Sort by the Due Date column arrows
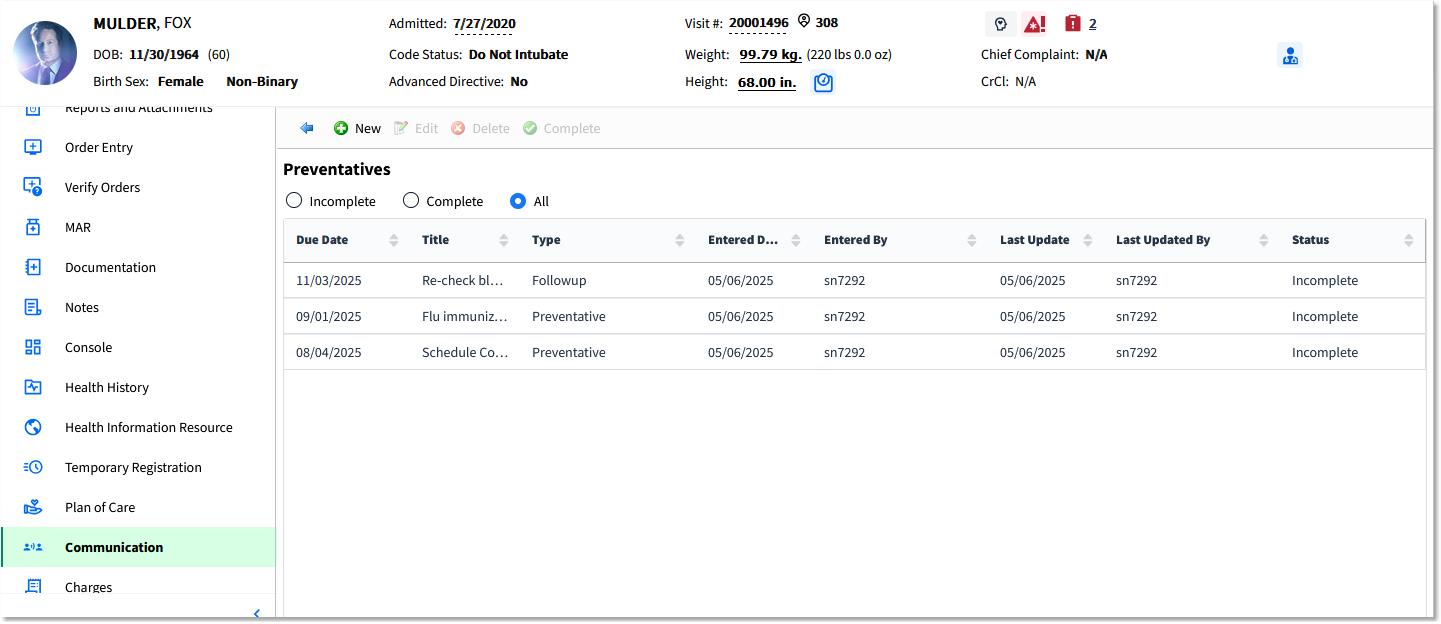The image size is (1441, 624). click(393, 240)
